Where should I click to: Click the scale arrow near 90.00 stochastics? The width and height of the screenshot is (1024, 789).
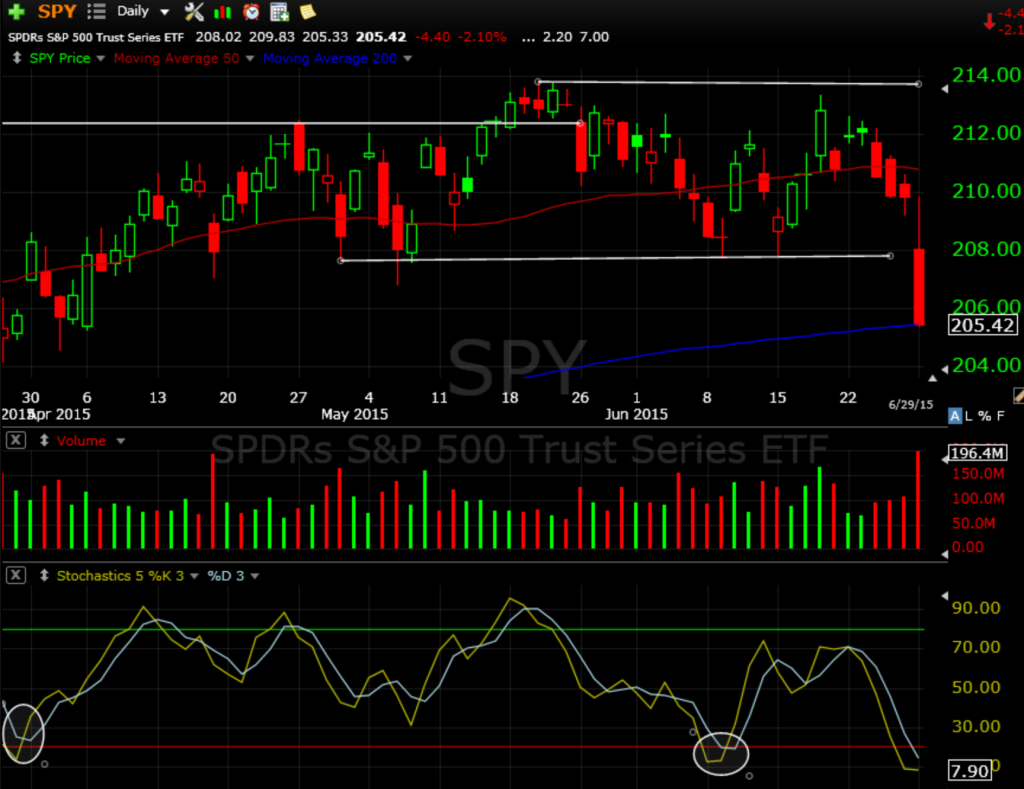click(944, 596)
